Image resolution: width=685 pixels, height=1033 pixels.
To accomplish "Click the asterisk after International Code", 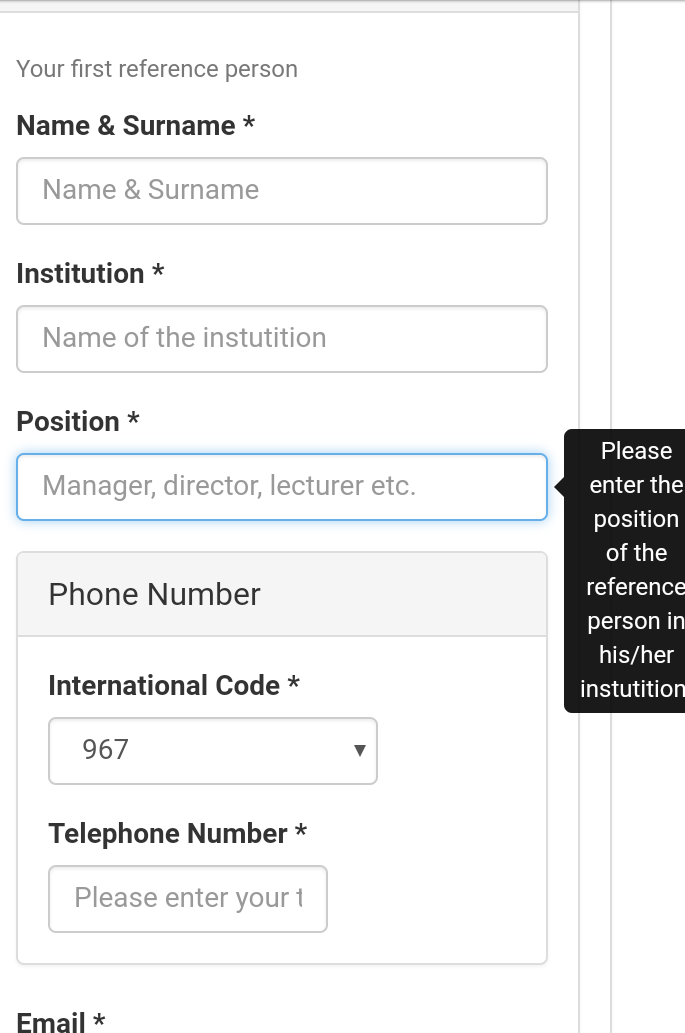I will point(294,685).
